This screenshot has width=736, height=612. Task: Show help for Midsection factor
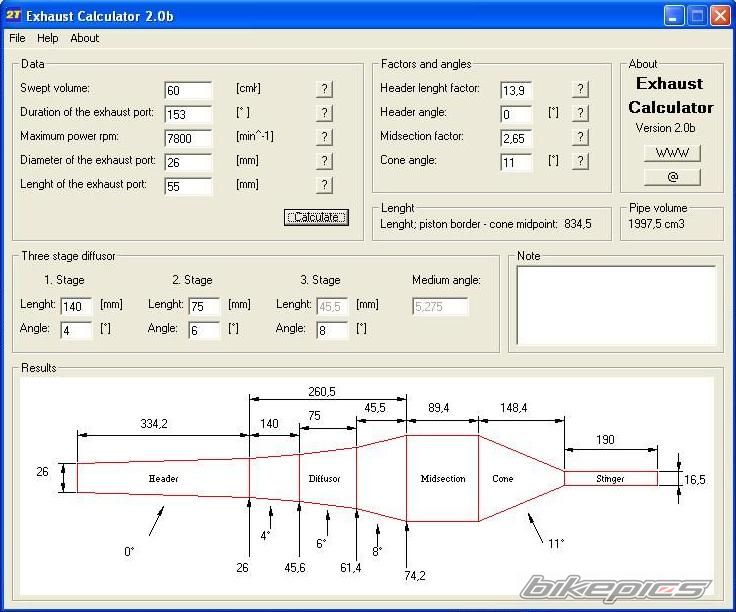[x=580, y=137]
